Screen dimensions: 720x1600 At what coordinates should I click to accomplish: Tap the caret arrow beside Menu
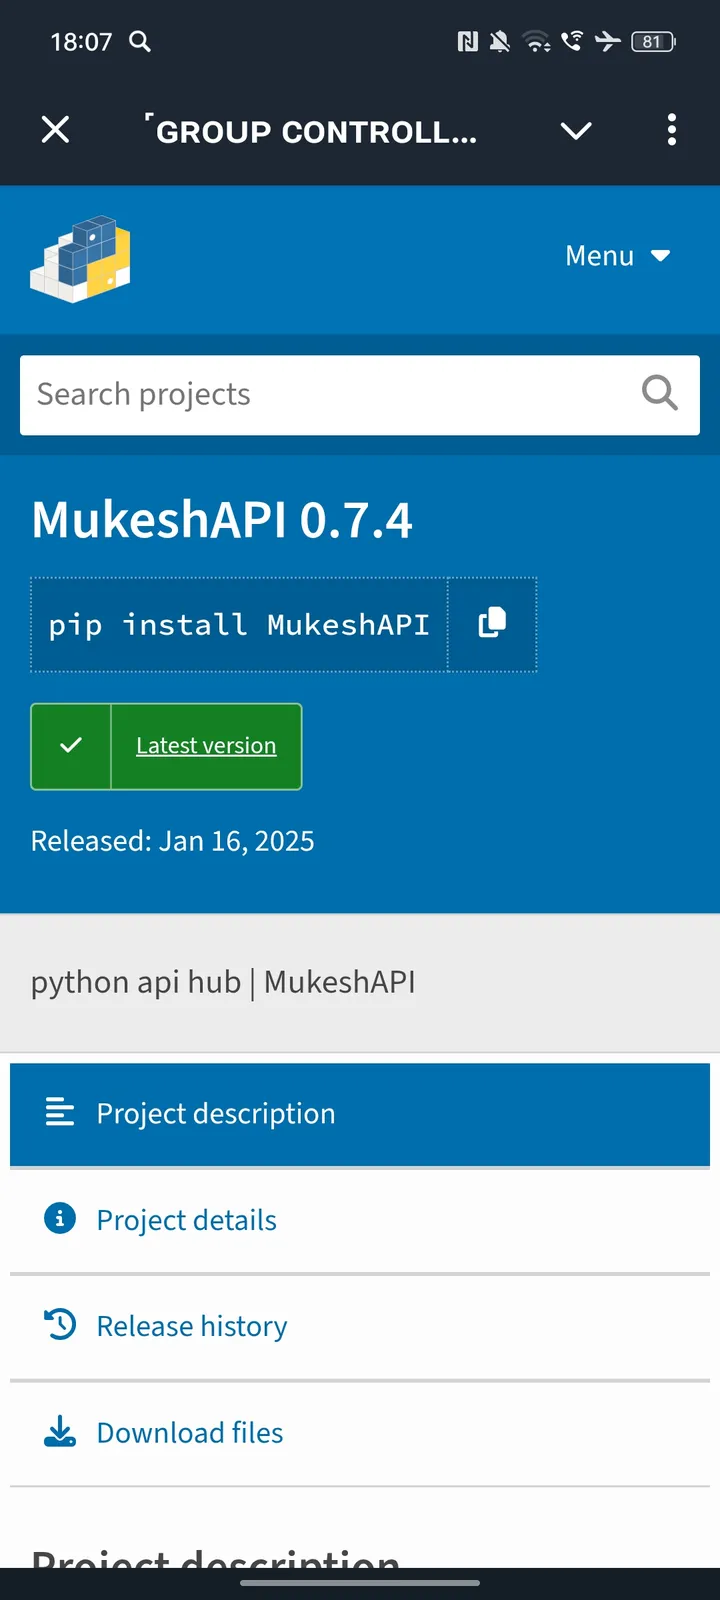(660, 256)
